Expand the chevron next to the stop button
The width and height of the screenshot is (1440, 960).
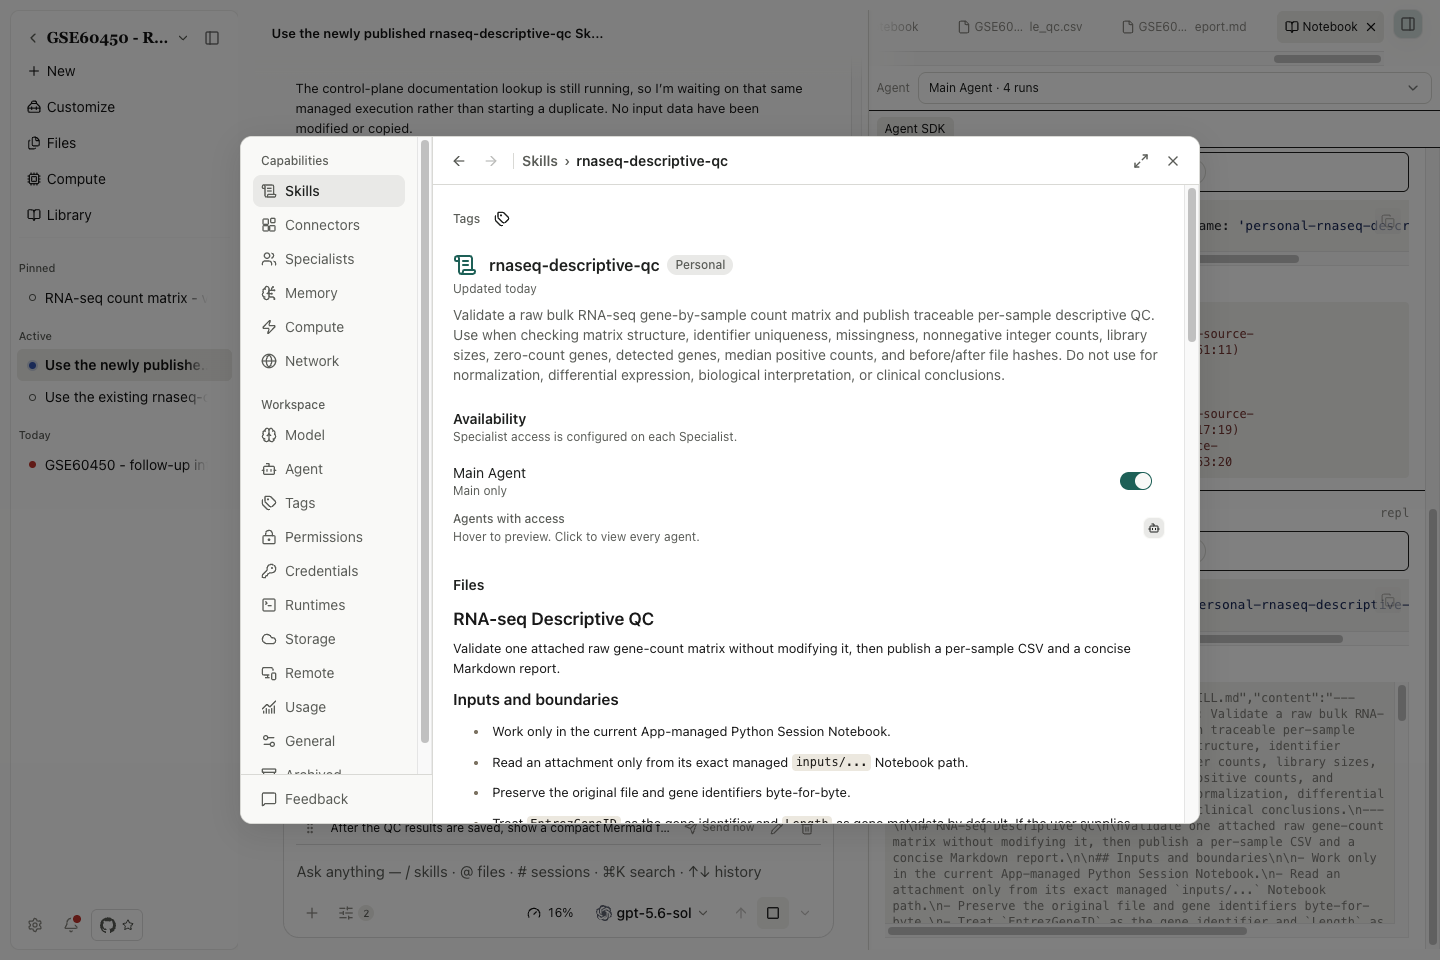click(805, 913)
